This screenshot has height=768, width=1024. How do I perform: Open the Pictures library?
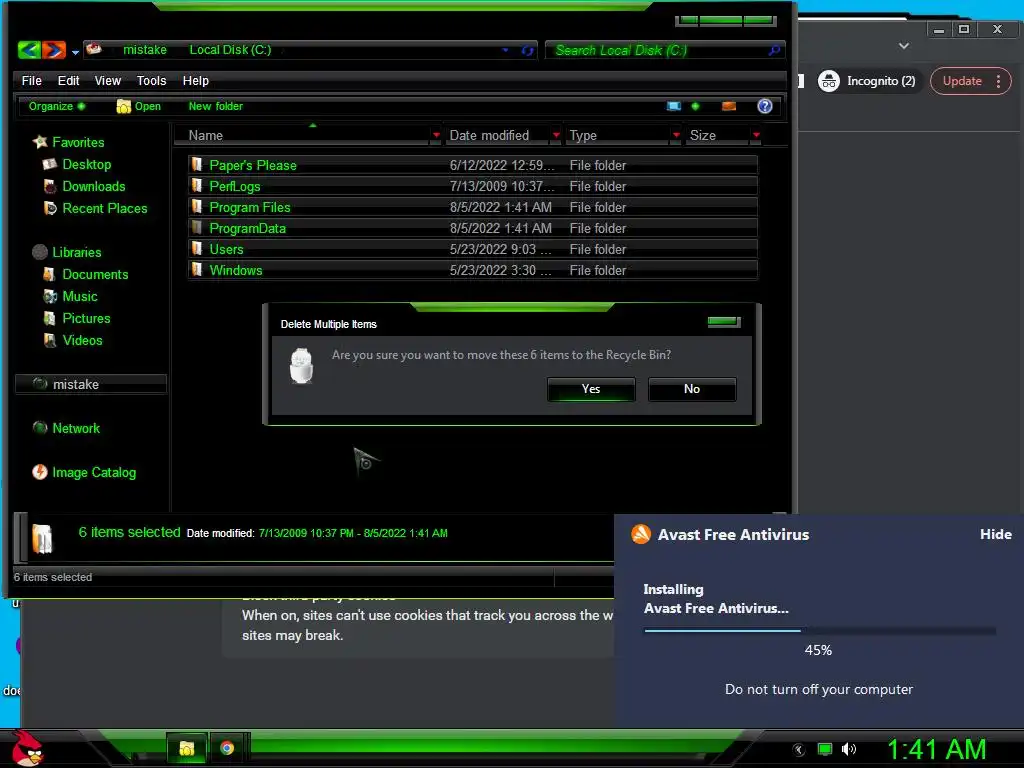click(x=76, y=319)
